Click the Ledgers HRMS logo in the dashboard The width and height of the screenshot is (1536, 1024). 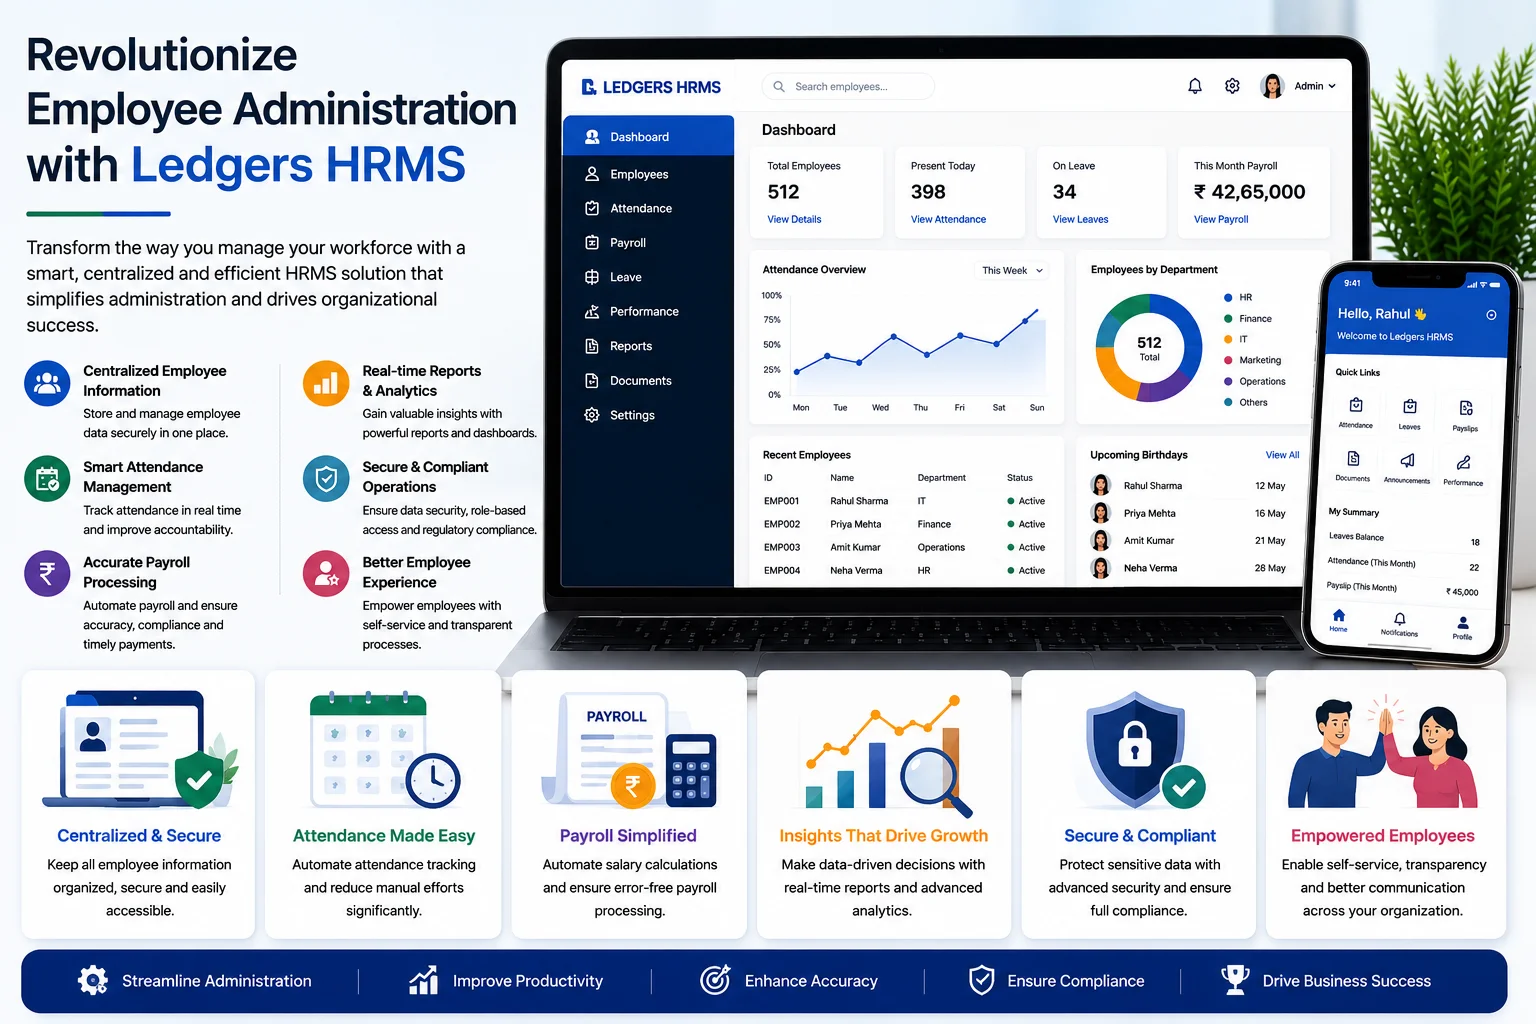tap(651, 87)
